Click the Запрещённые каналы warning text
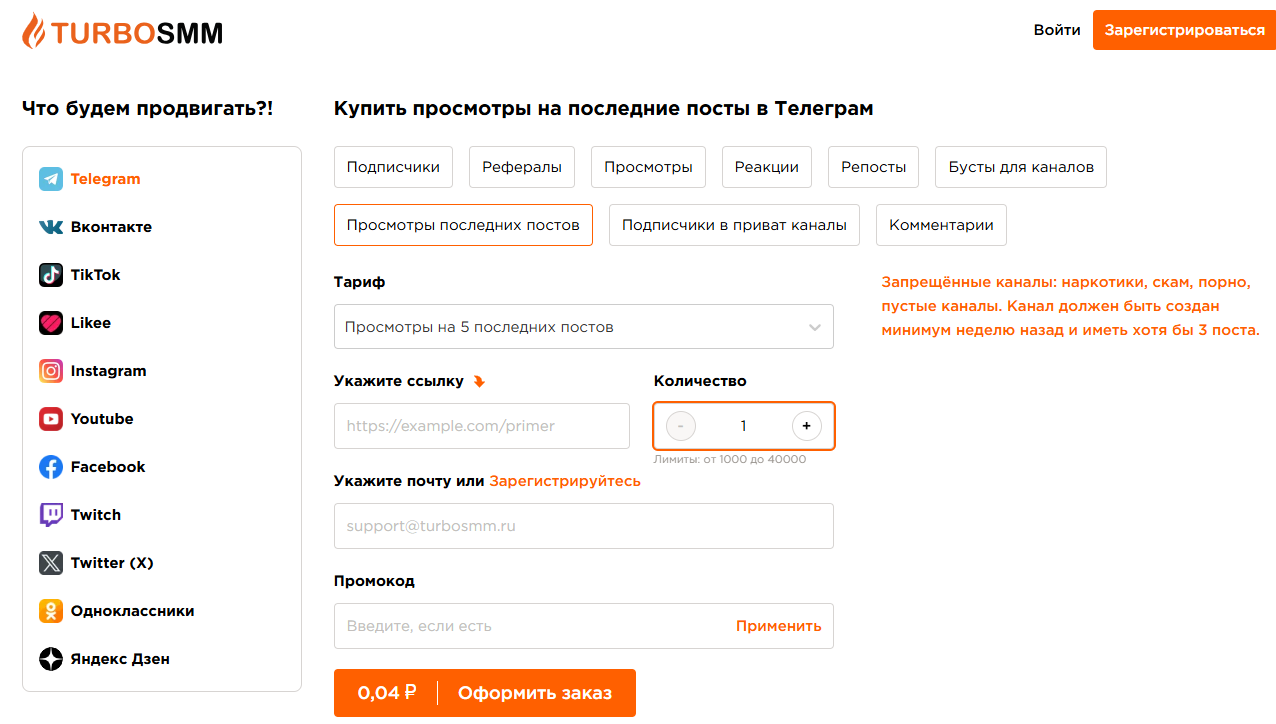 [x=1071, y=306]
